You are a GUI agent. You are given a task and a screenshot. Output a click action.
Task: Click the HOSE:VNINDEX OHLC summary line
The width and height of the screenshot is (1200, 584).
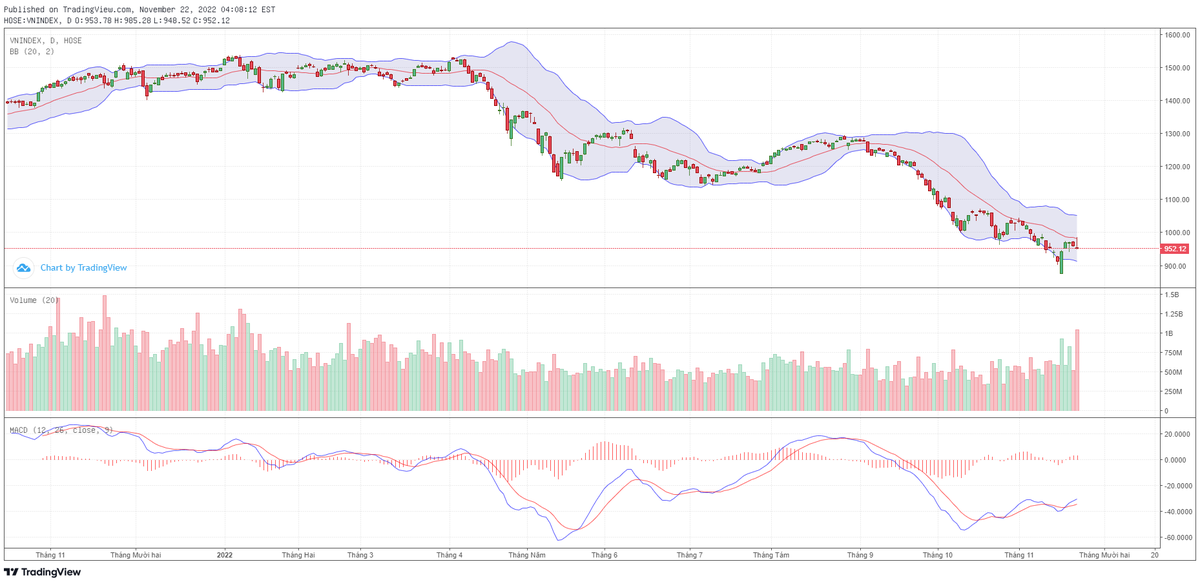pos(117,20)
